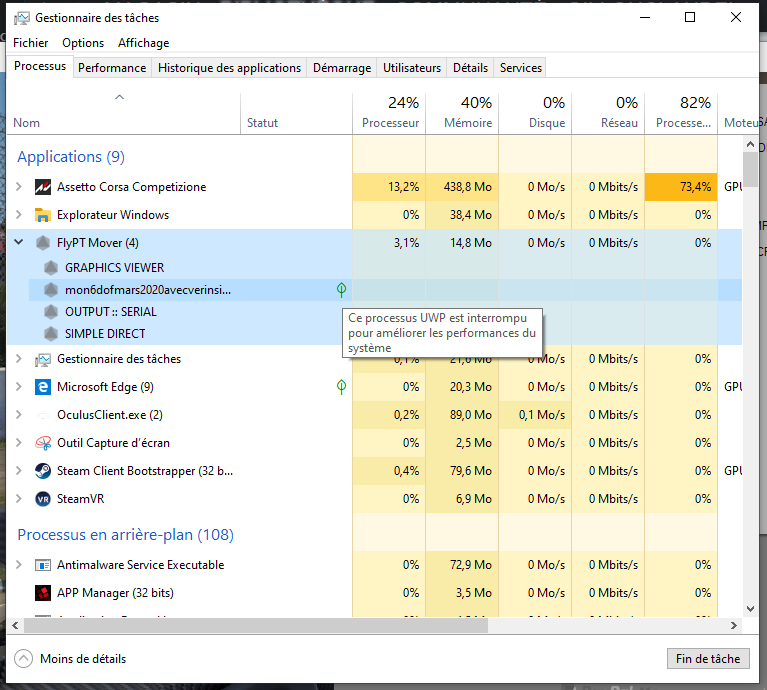The width and height of the screenshot is (767, 690).
Task: Click the GRAPHICS VIEWER hexagon icon
Action: (51, 267)
